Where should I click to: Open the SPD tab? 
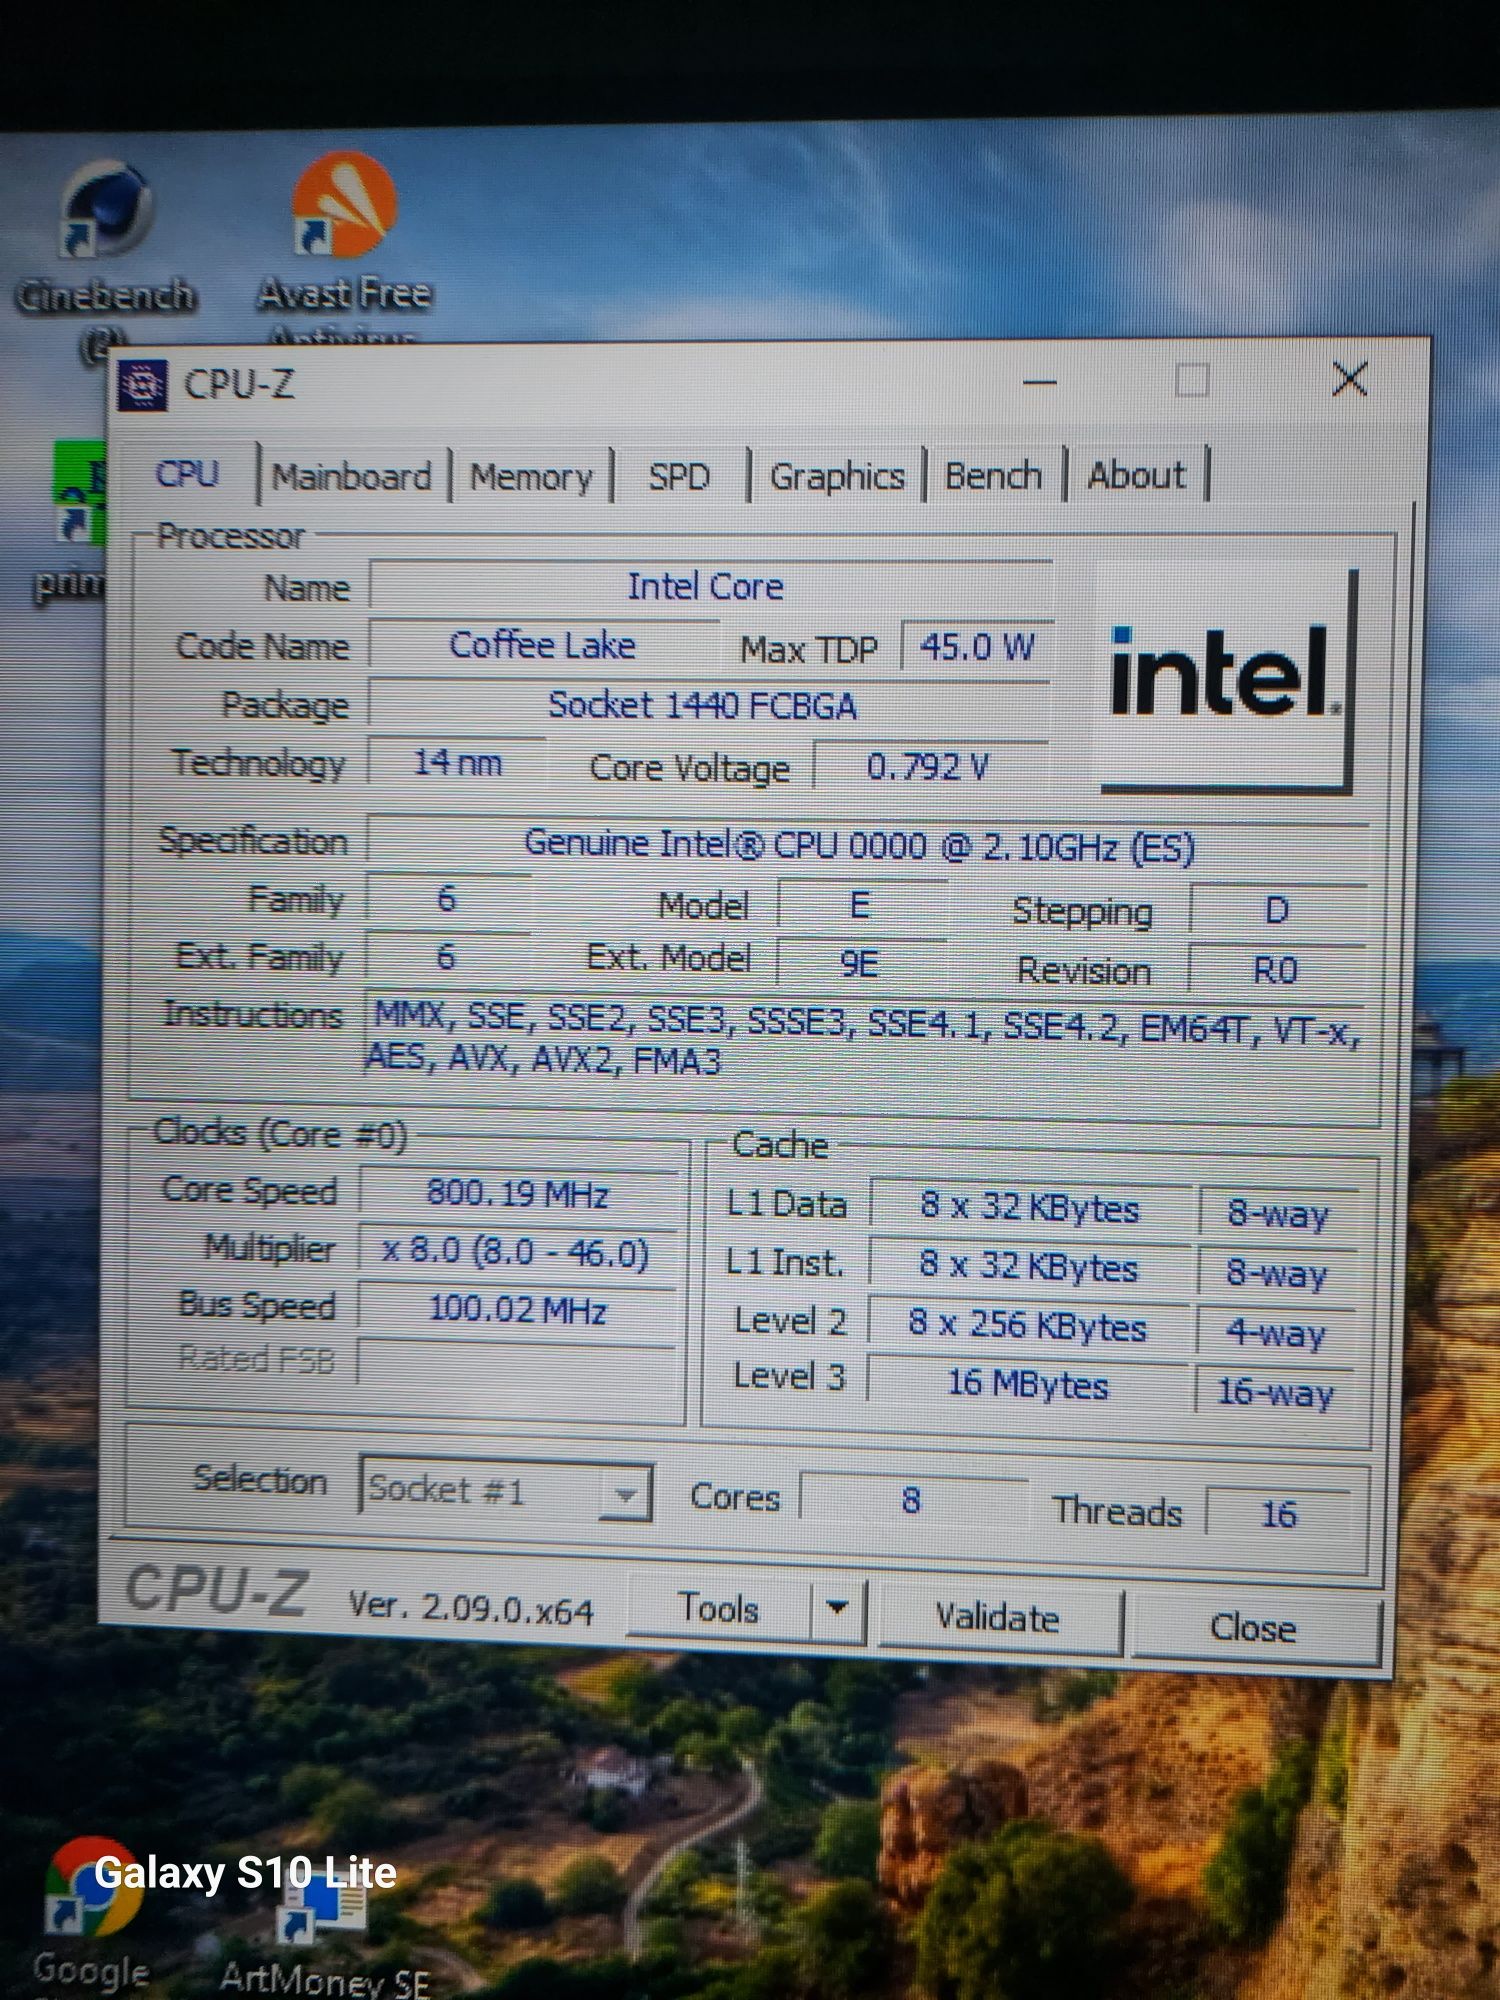[679, 477]
